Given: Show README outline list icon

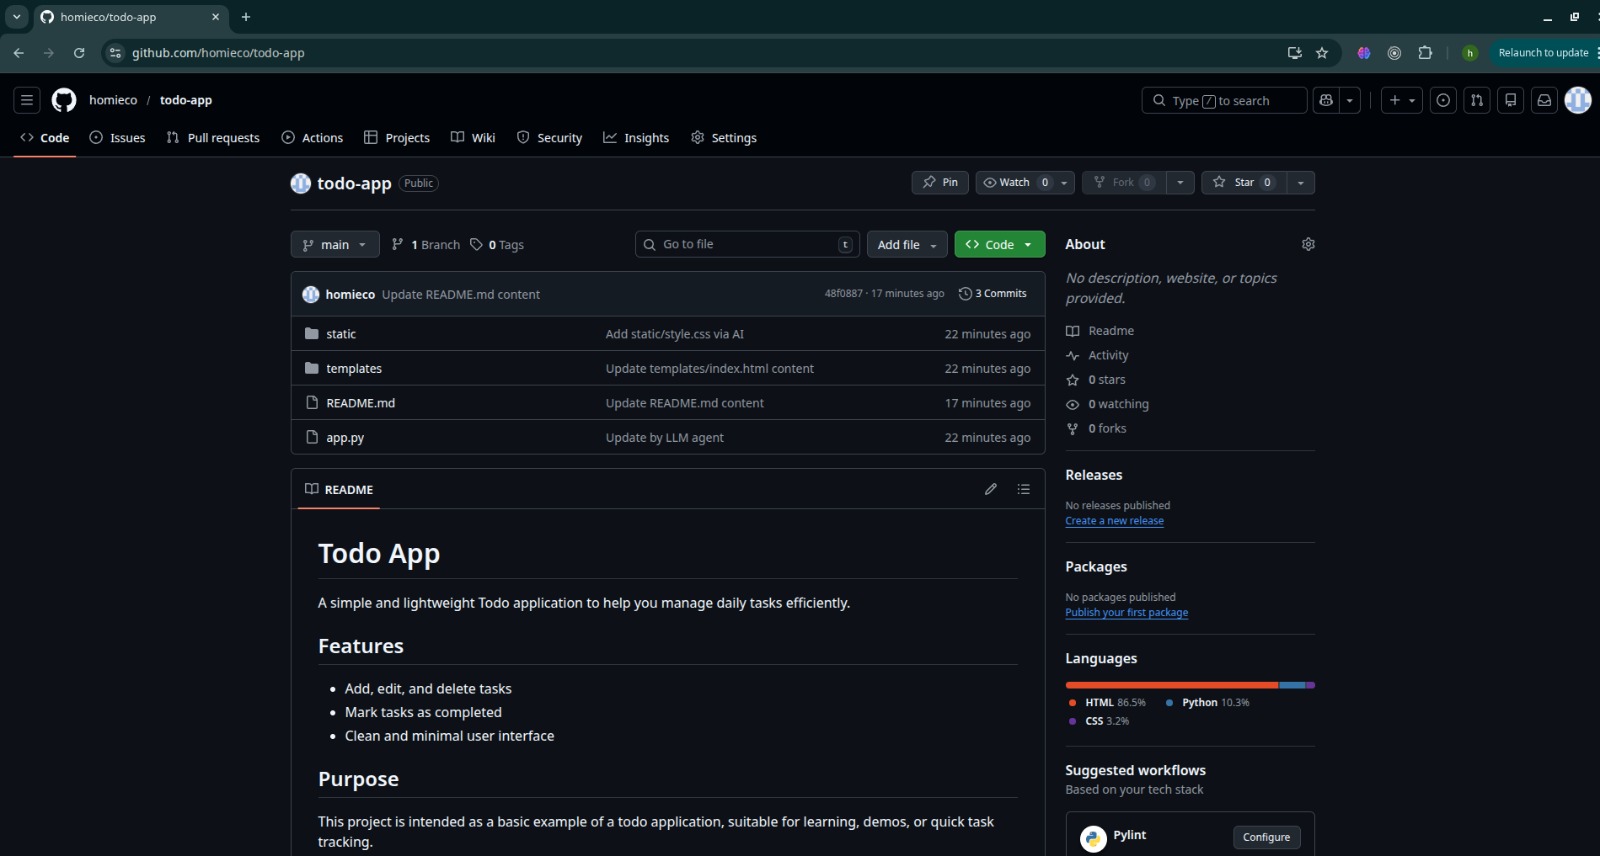Looking at the screenshot, I should tap(1023, 489).
